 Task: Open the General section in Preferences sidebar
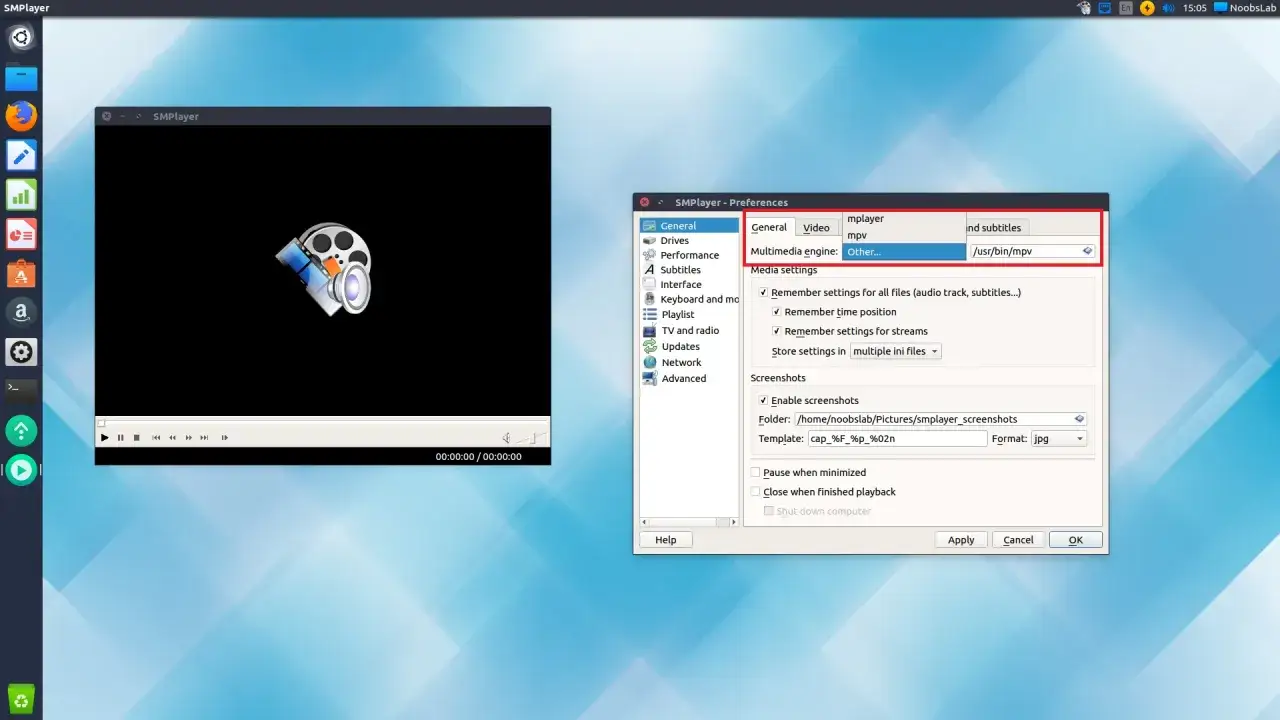coord(690,226)
